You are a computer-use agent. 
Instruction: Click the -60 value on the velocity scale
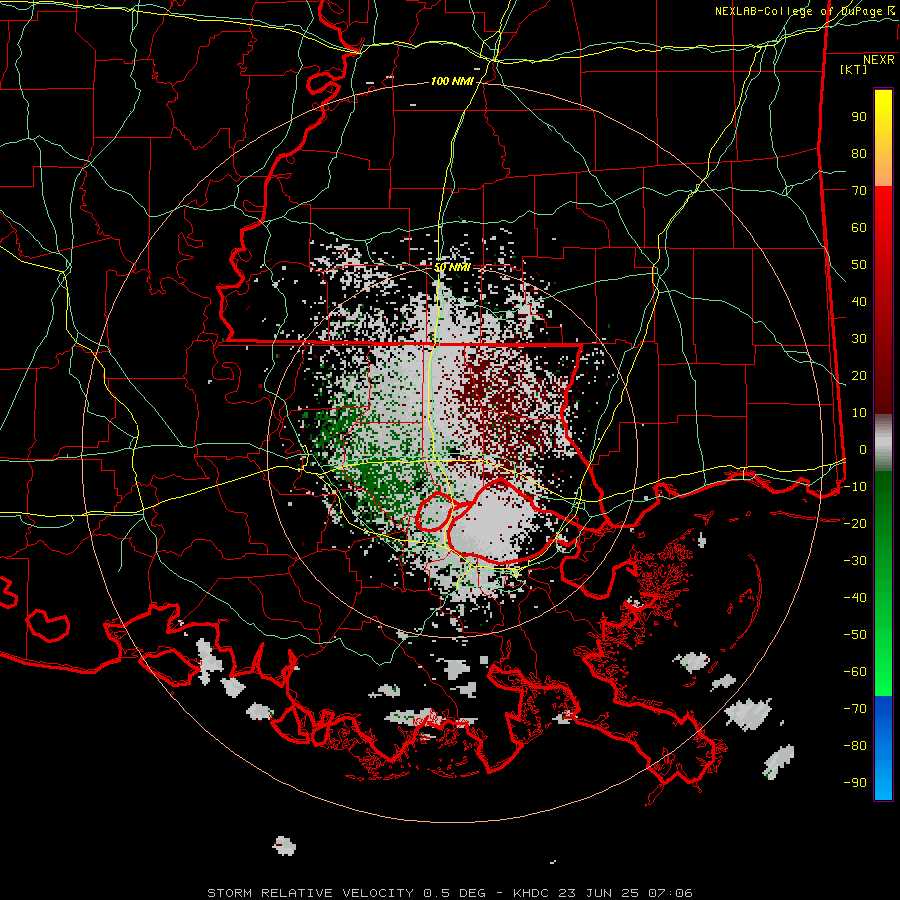[855, 672]
